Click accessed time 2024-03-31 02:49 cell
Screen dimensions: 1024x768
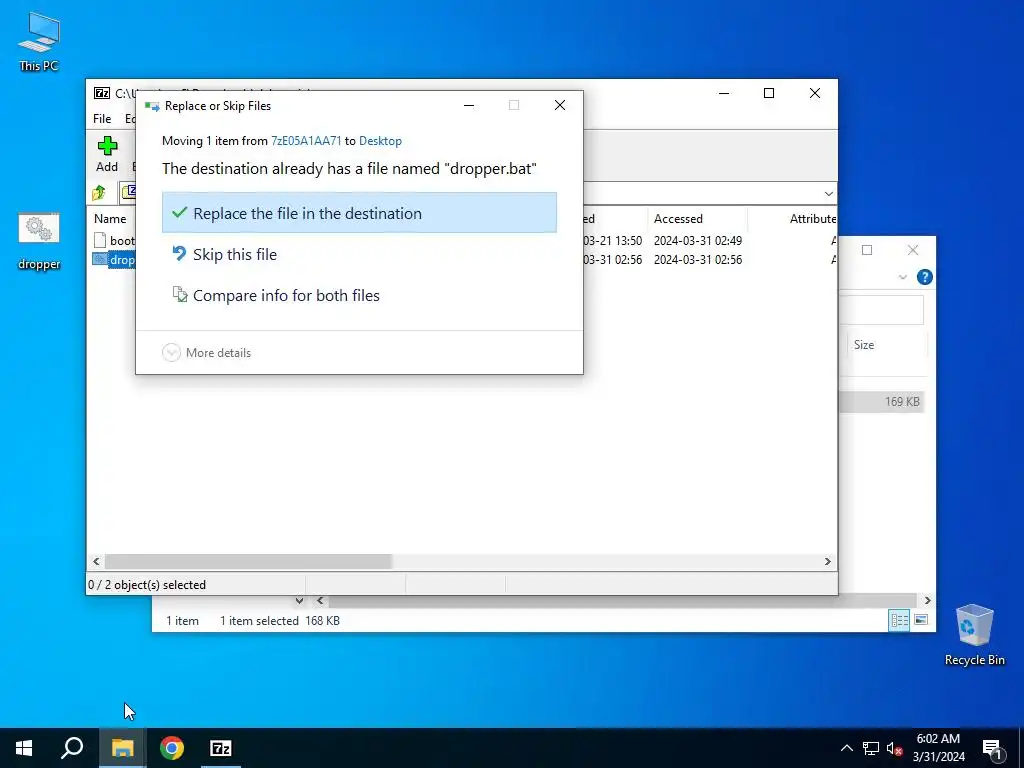[x=697, y=240]
